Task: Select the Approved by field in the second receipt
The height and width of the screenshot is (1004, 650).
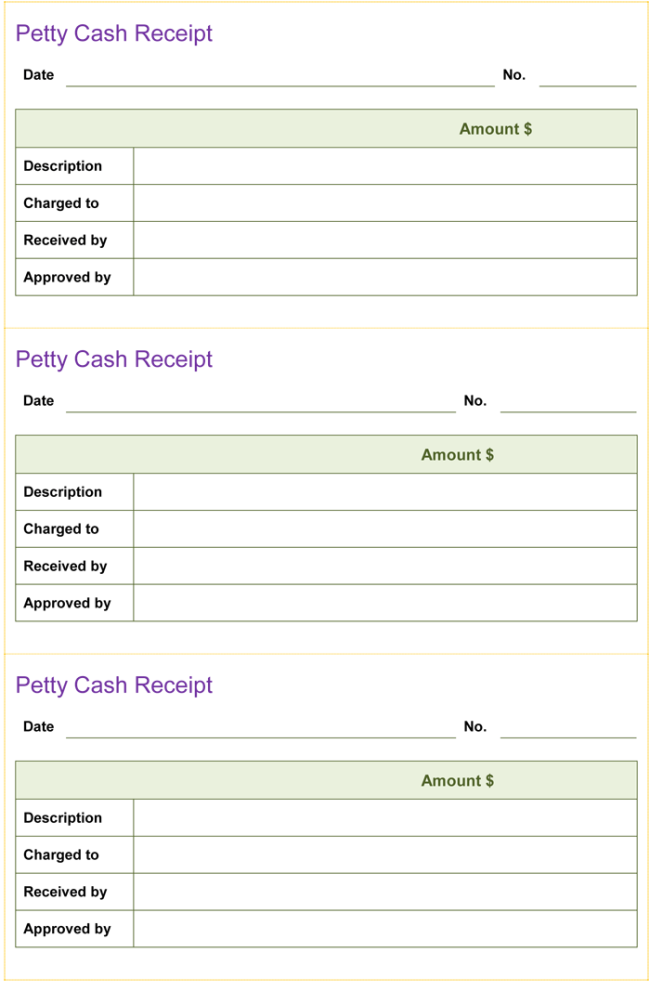Action: 385,603
